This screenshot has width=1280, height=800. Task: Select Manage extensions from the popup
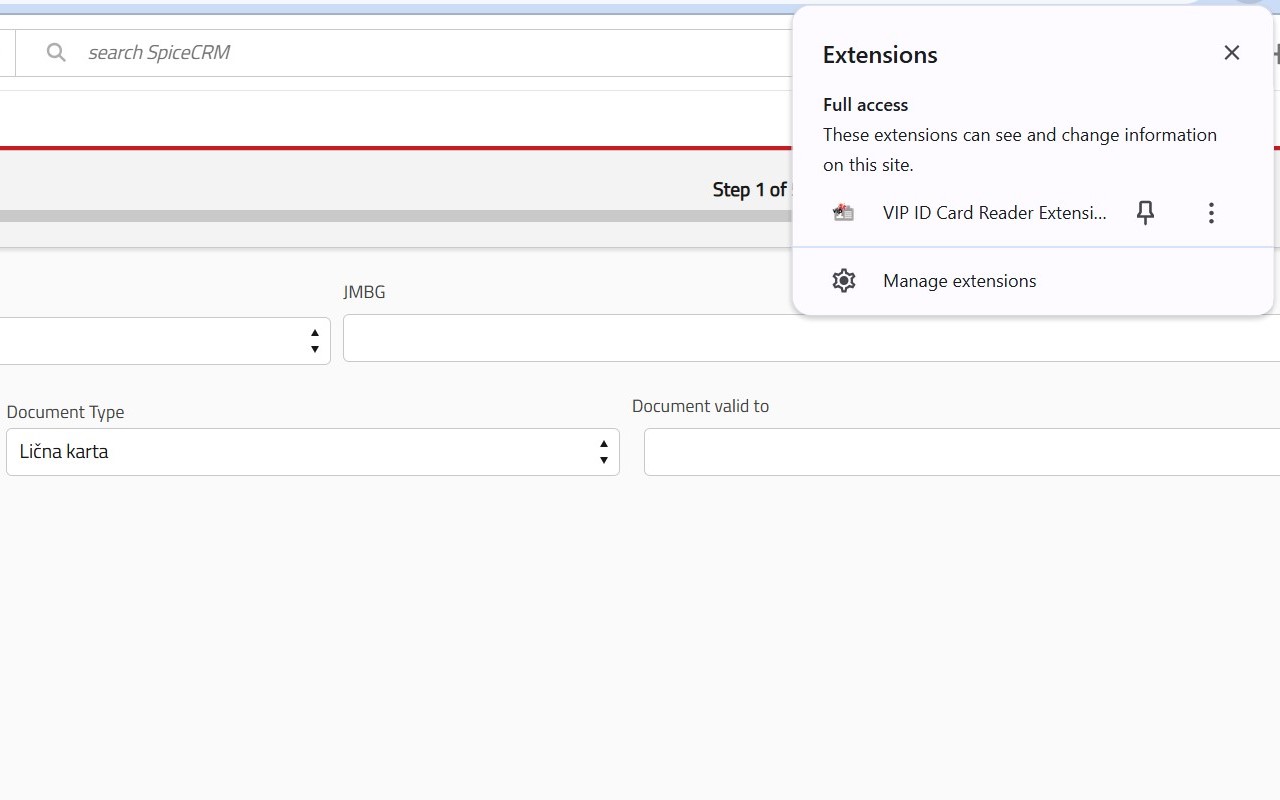point(958,280)
